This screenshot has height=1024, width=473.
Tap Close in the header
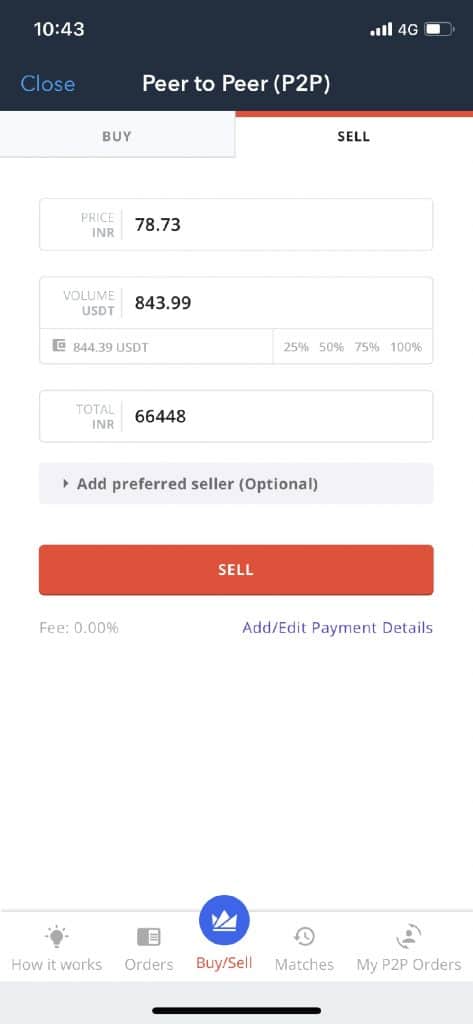point(48,84)
